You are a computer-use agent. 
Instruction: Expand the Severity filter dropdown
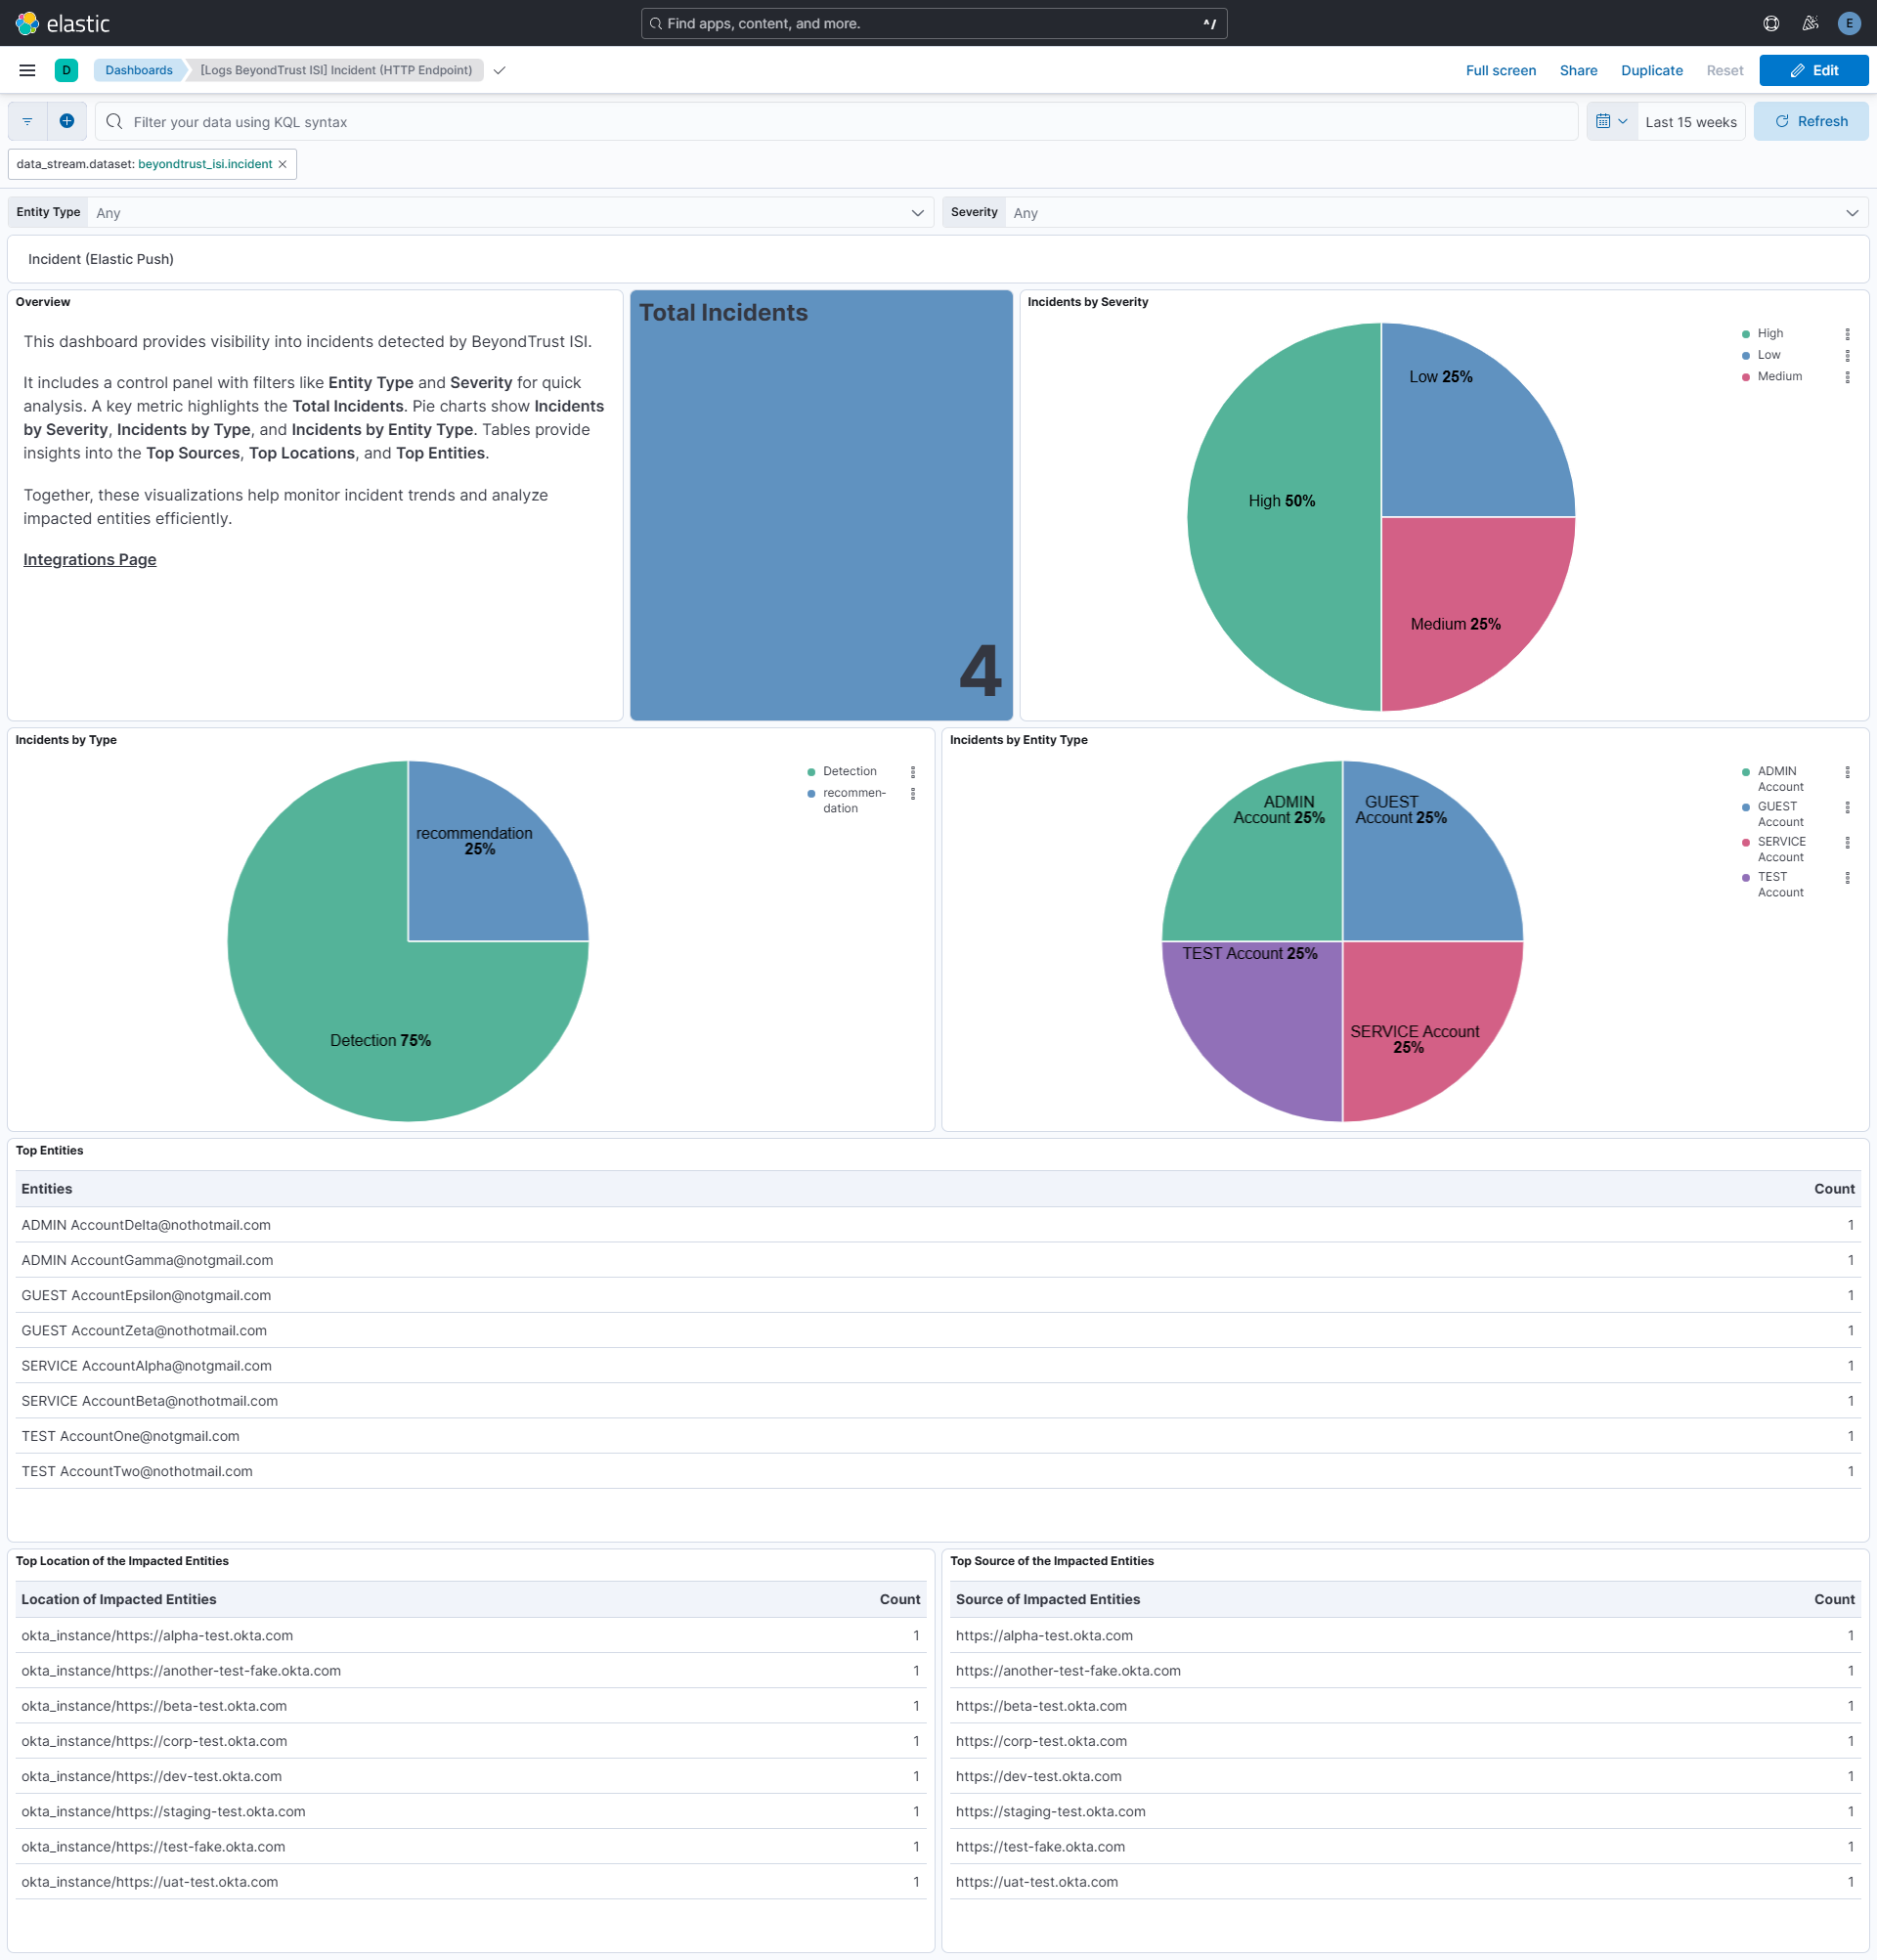[x=1436, y=212]
